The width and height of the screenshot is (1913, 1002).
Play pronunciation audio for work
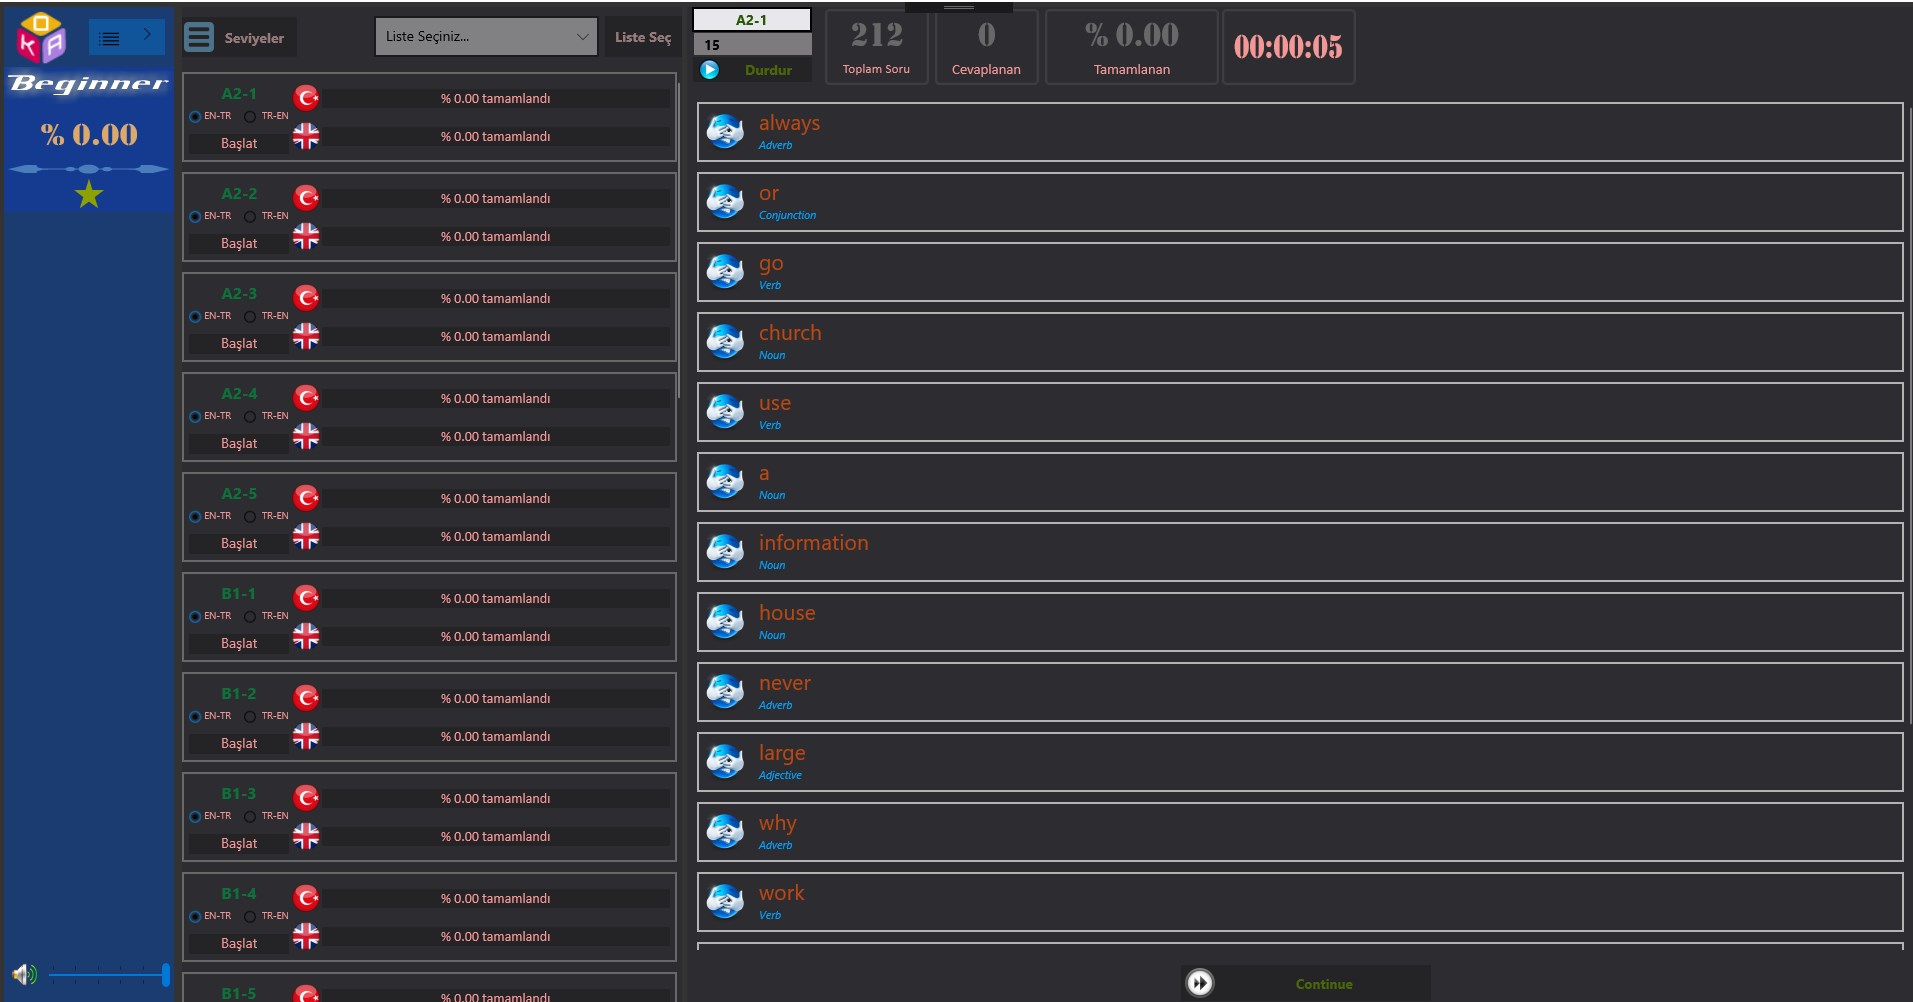(725, 901)
